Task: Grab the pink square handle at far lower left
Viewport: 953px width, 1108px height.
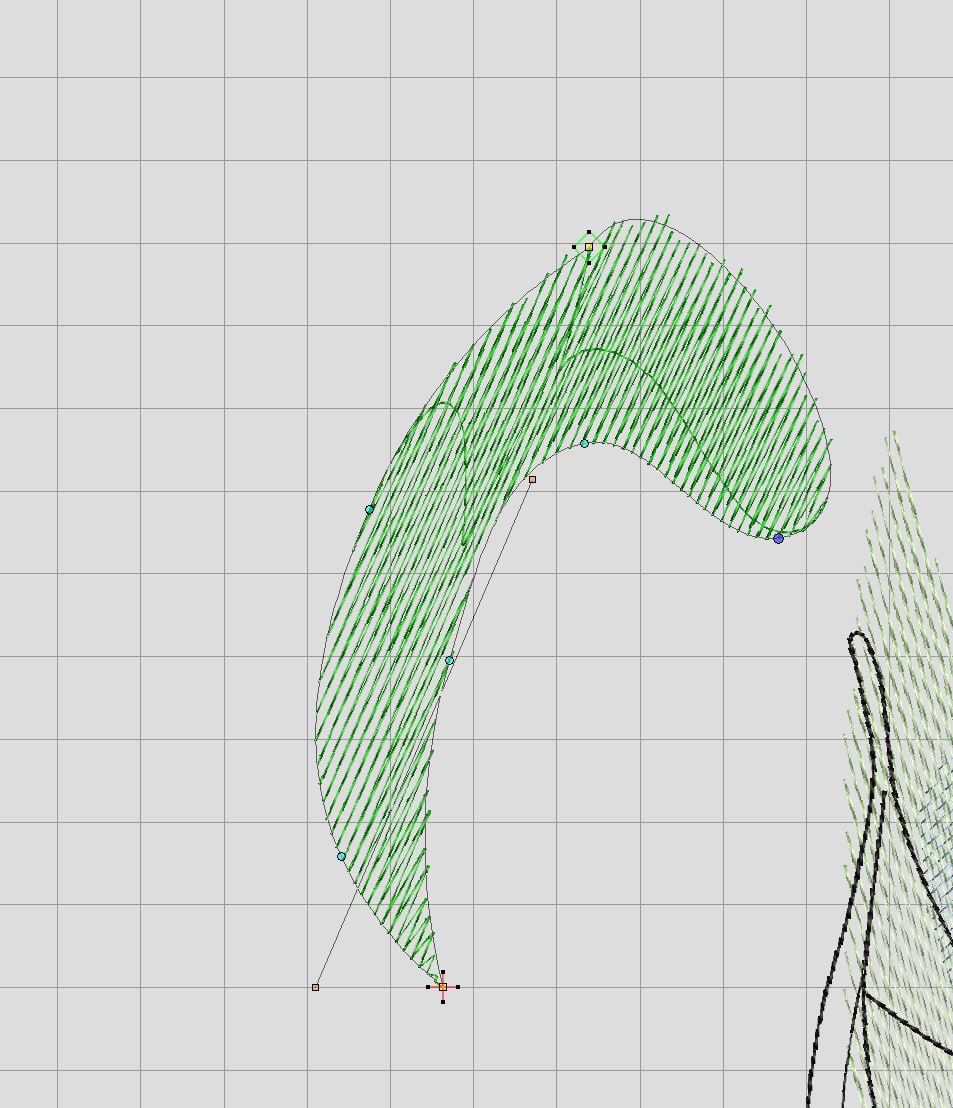Action: point(315,987)
